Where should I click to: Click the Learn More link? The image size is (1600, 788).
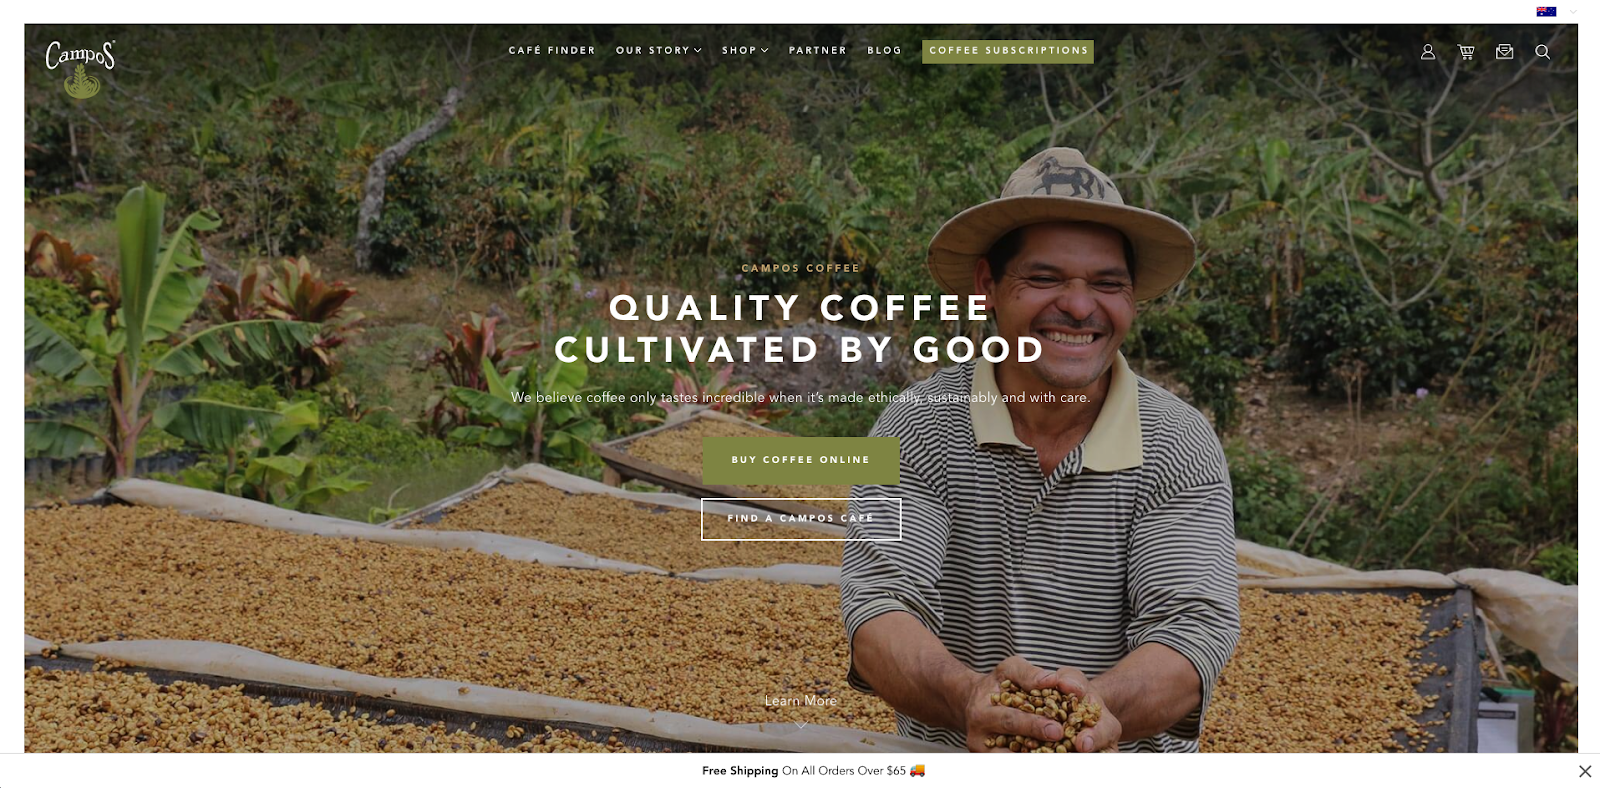(x=801, y=701)
